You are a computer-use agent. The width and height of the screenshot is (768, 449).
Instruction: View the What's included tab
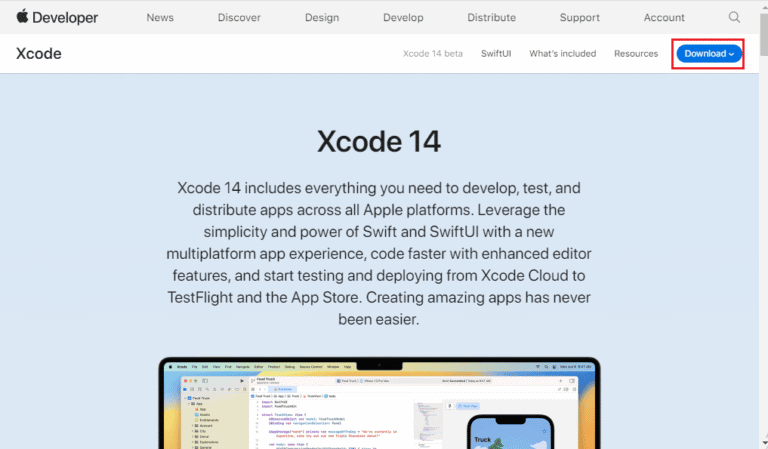tap(562, 53)
